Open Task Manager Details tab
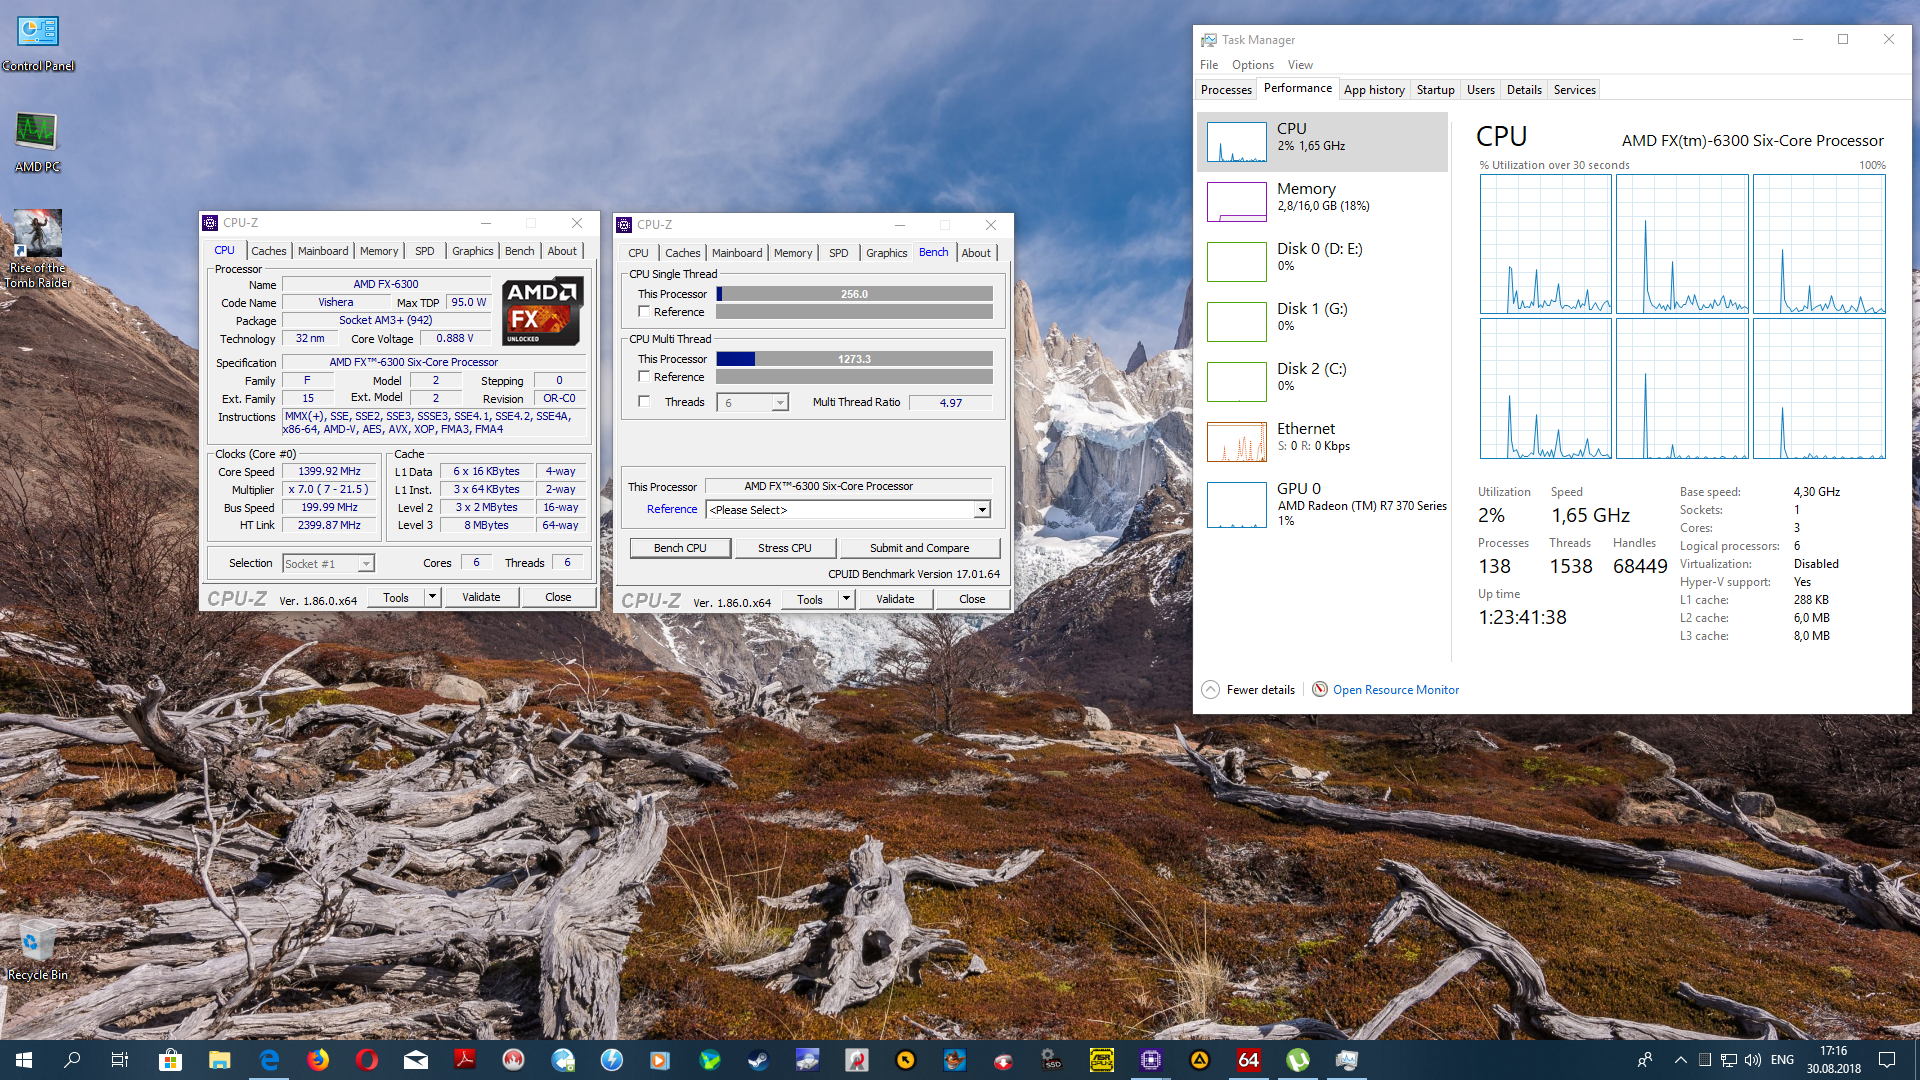 [1524, 89]
